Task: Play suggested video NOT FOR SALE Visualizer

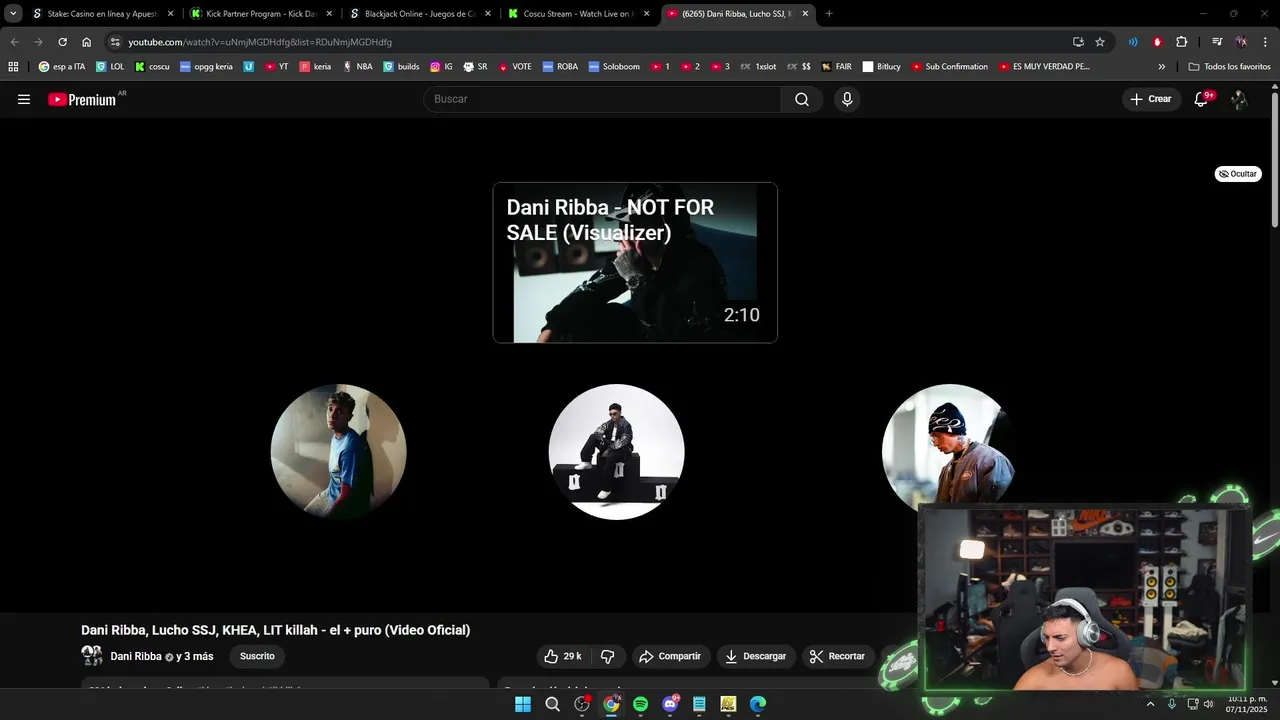Action: 635,263
